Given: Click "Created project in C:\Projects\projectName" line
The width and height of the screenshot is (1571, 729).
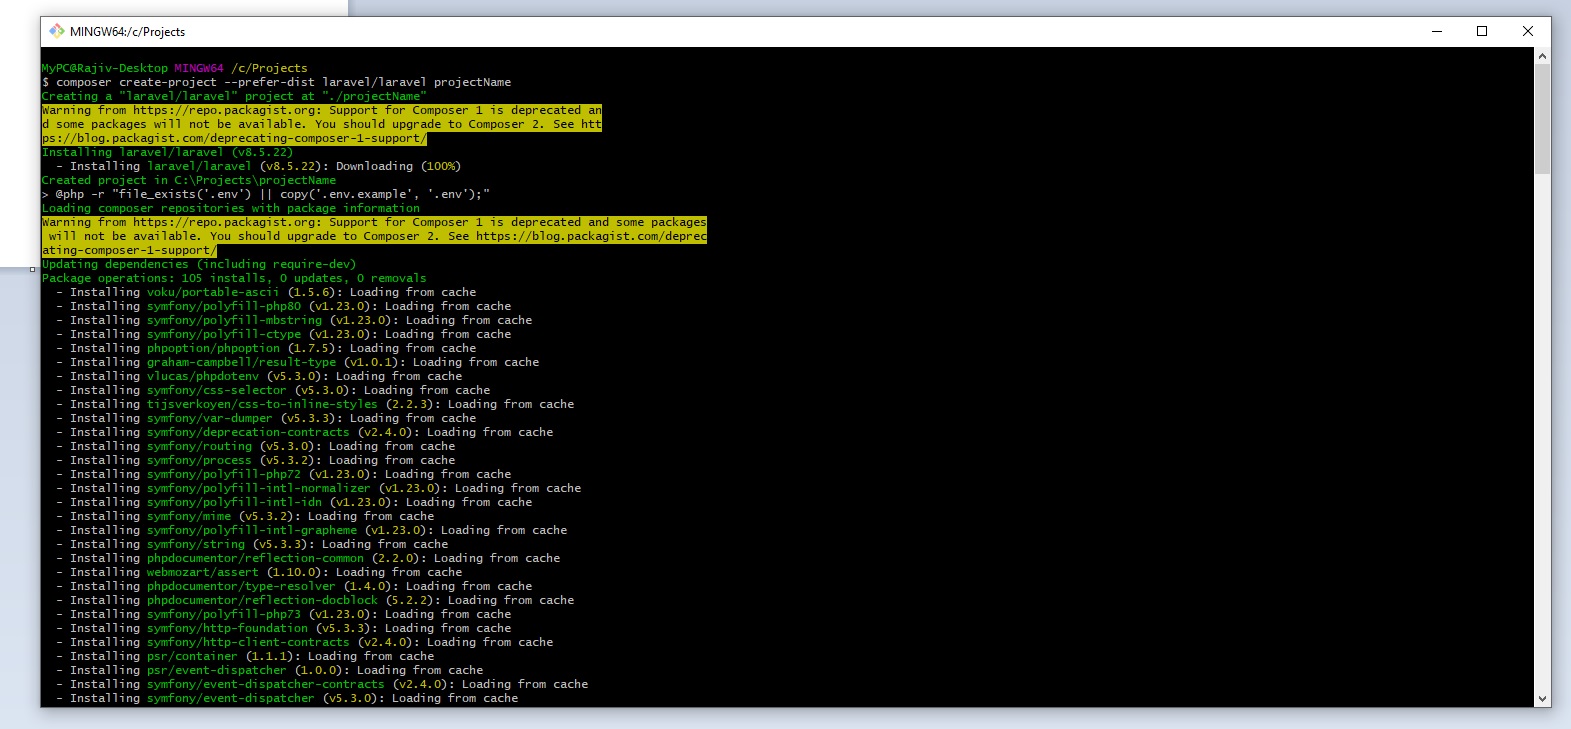Looking at the screenshot, I should (x=189, y=180).
